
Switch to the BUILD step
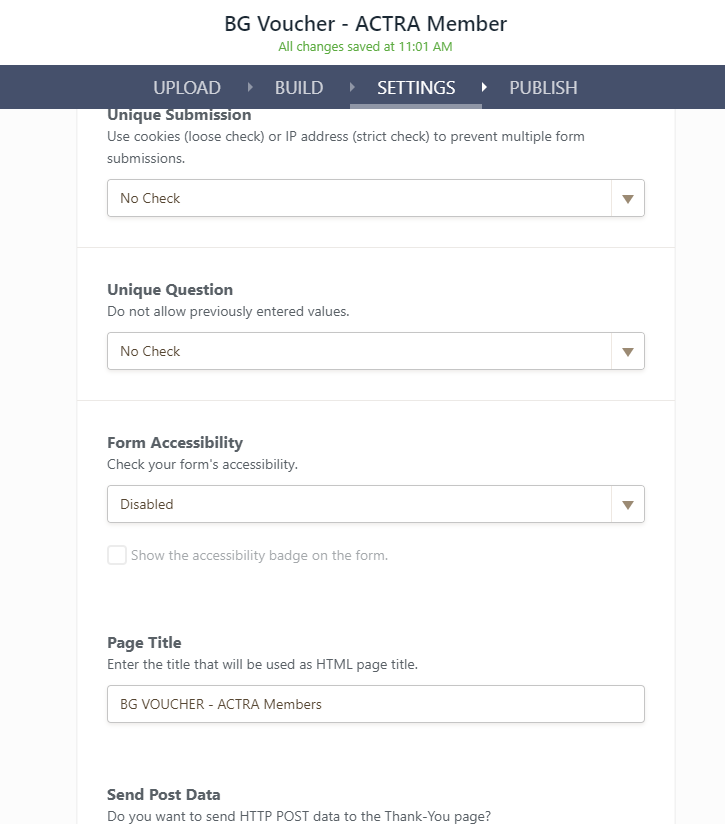[x=298, y=88]
